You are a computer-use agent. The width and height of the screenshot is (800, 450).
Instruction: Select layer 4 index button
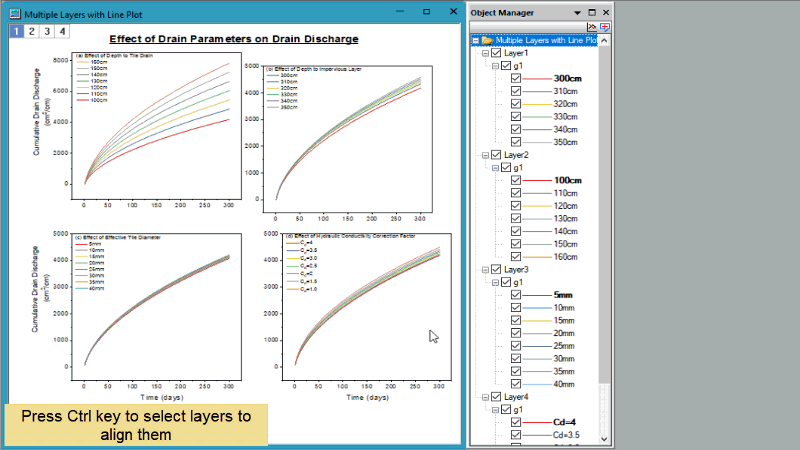63,32
